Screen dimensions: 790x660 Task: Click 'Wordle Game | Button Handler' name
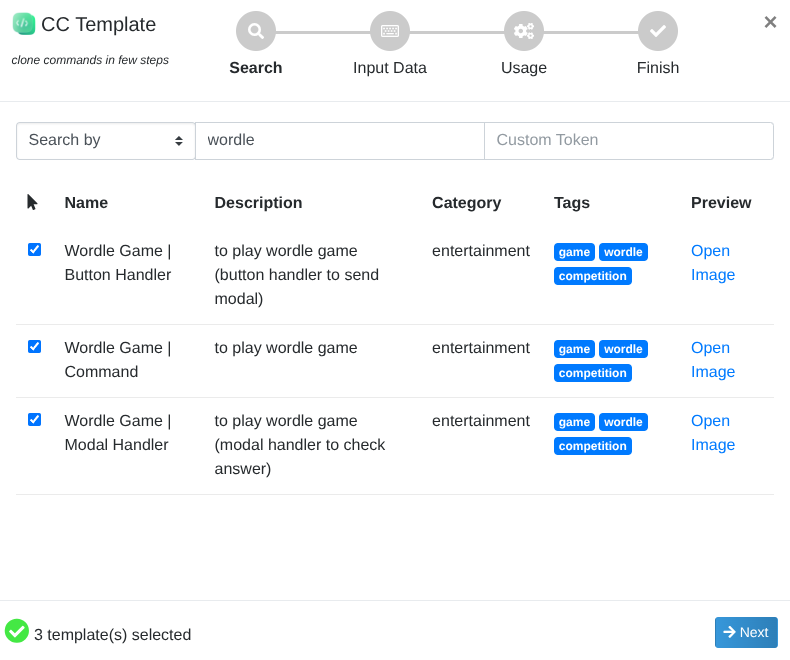point(118,262)
